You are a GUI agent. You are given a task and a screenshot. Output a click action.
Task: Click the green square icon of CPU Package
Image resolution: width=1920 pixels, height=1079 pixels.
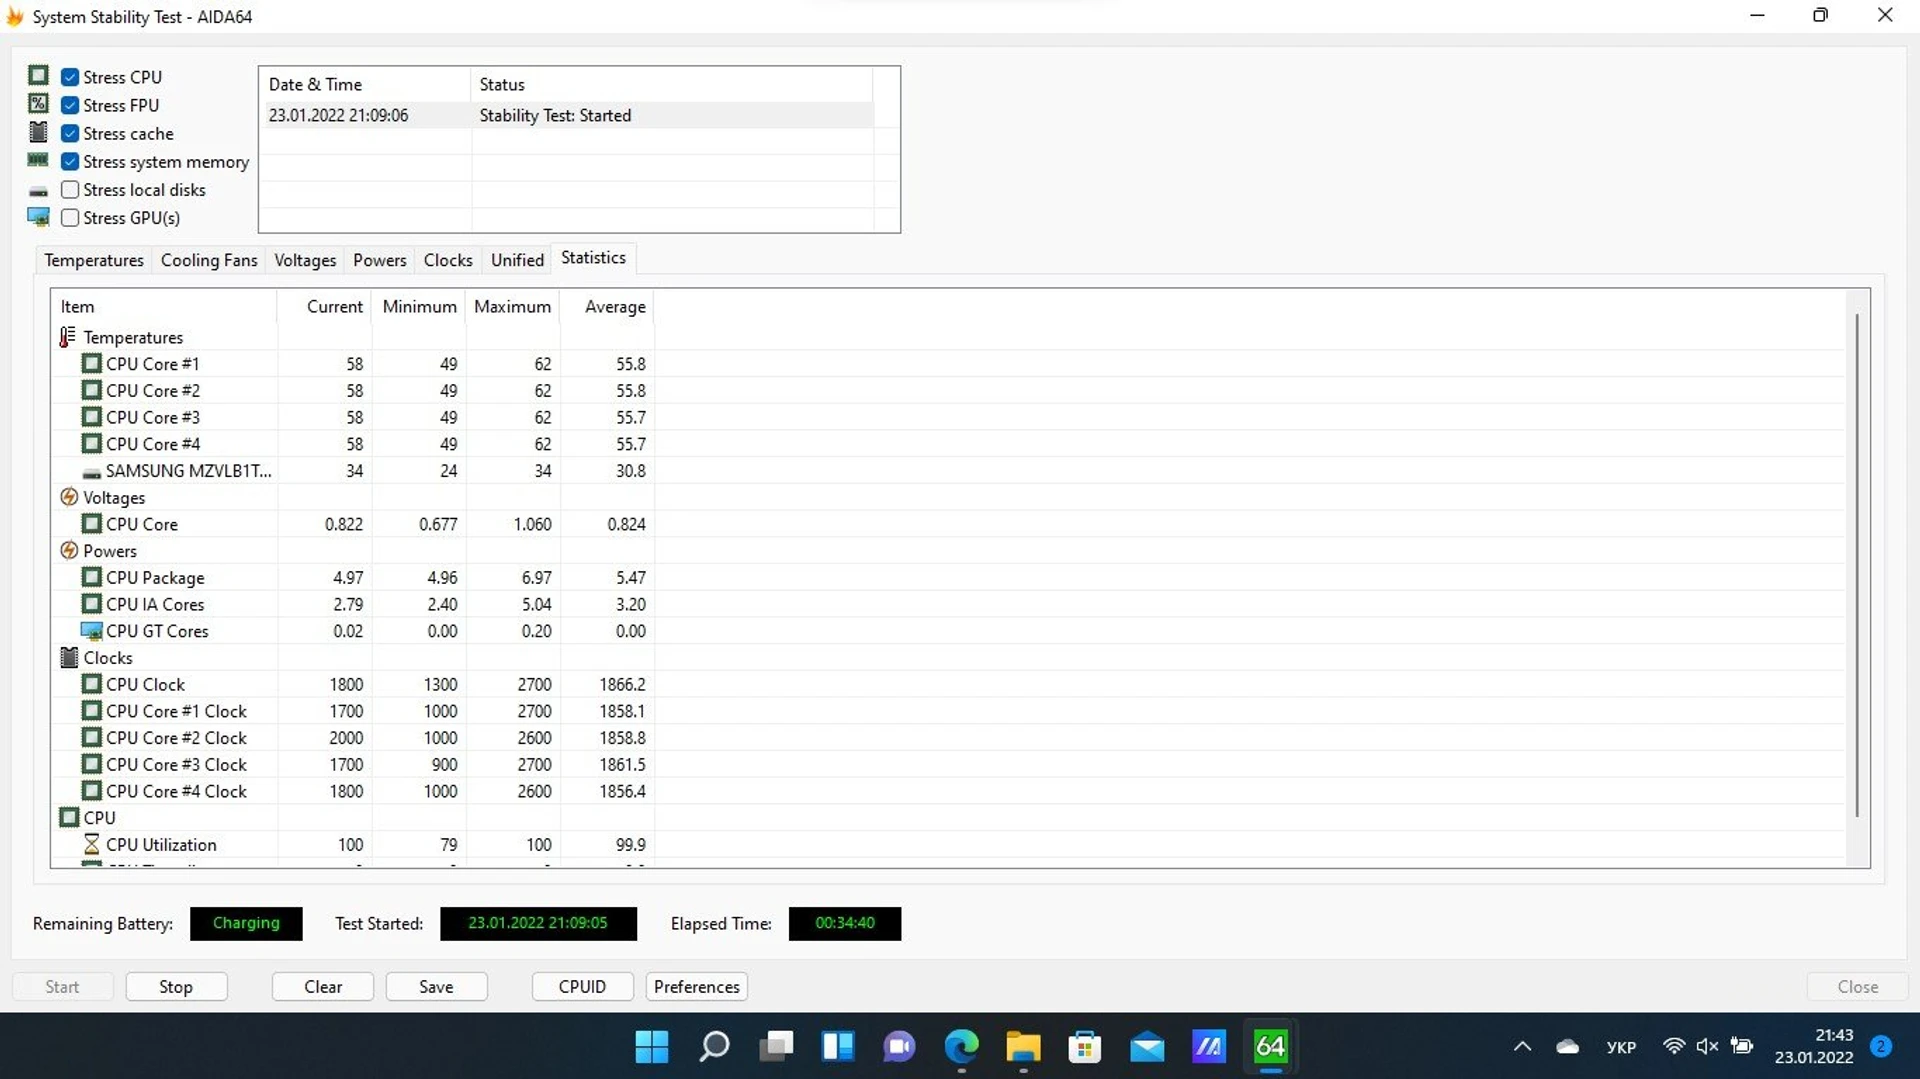[x=91, y=577]
